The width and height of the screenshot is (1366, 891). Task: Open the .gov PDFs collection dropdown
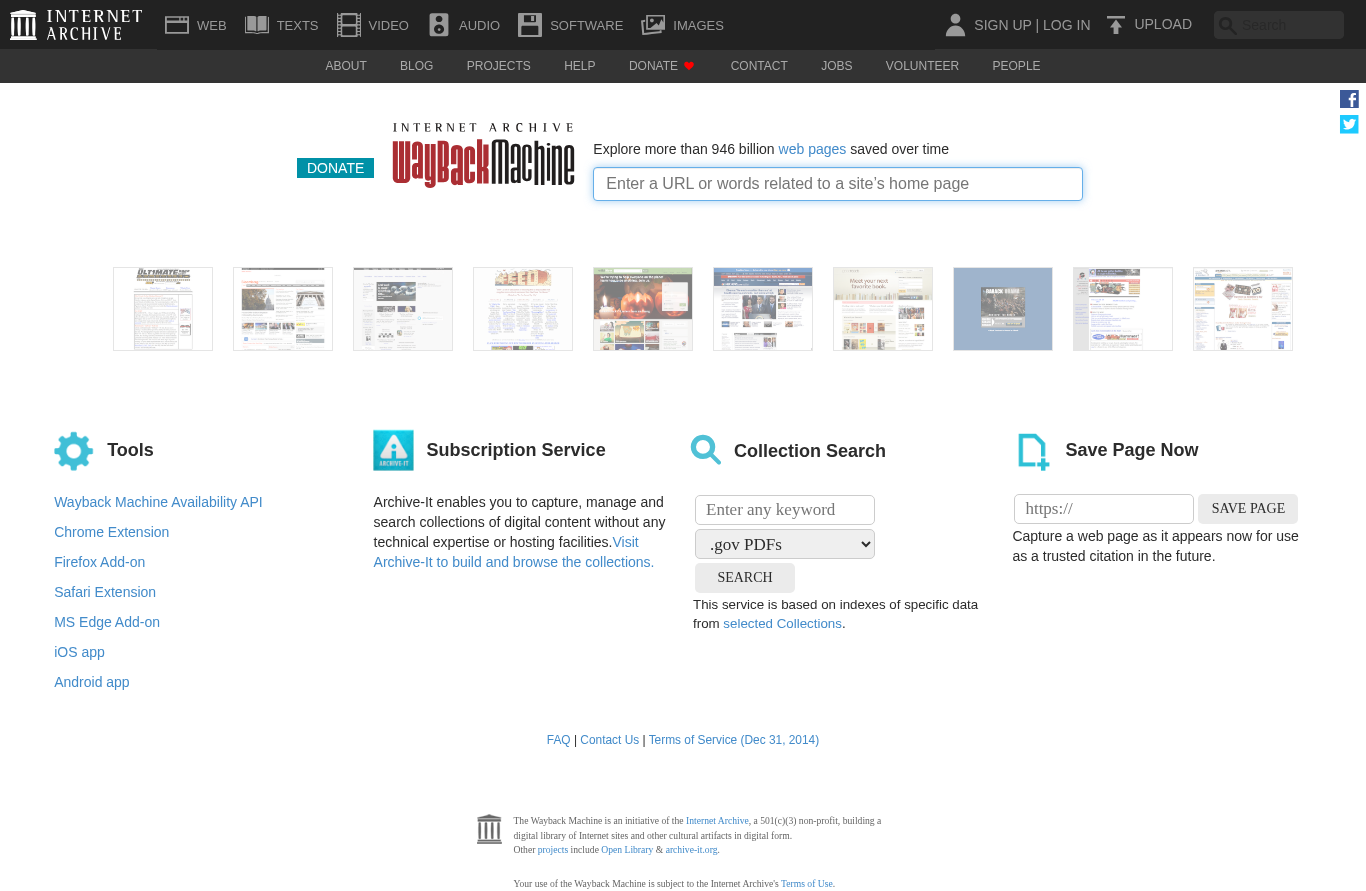[785, 544]
